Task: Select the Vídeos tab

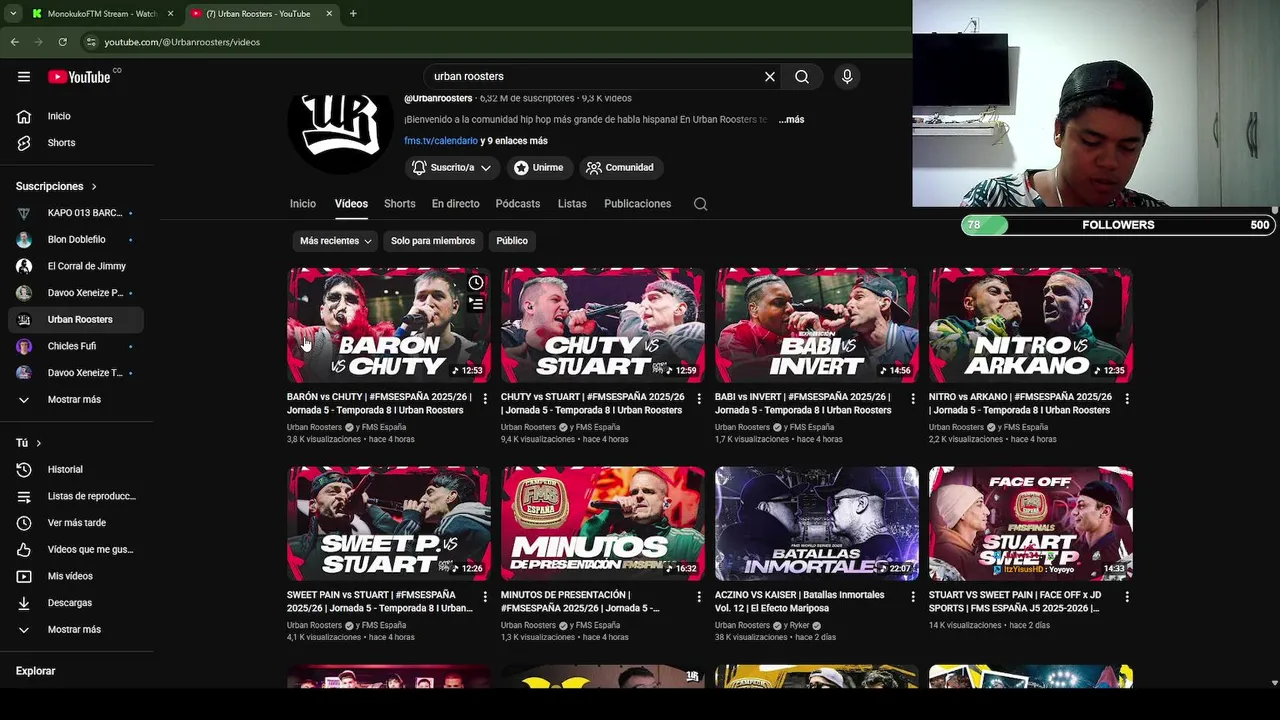Action: pos(351,204)
